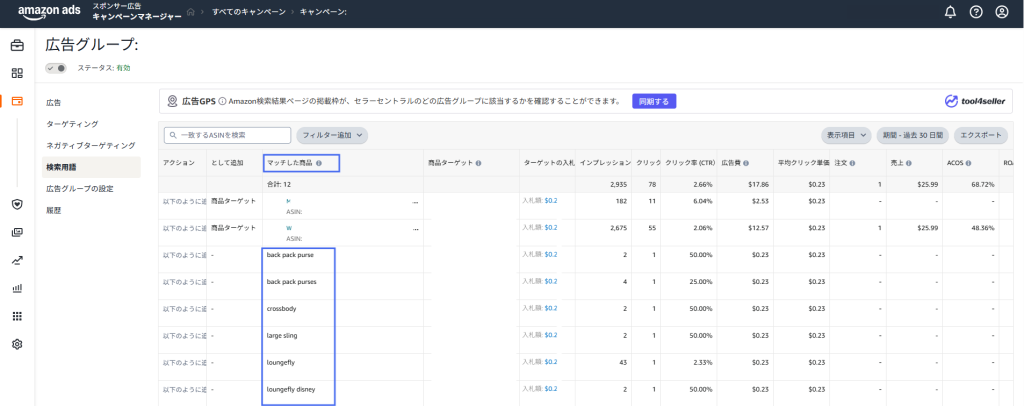The width and height of the screenshot is (1024, 406).
Task: Open the trending arrow insights icon
Action: [x=17, y=260]
